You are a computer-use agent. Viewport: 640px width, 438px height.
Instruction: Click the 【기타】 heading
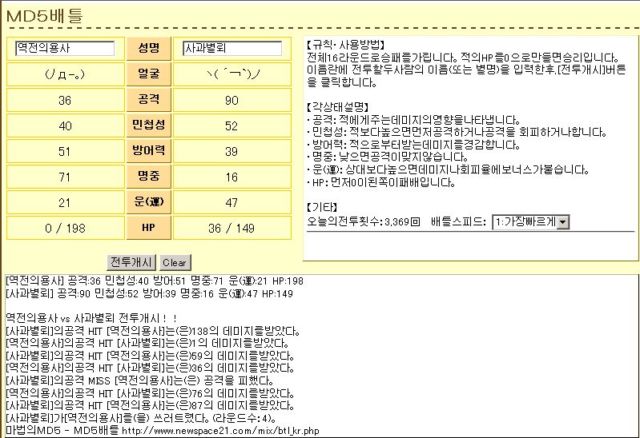[x=322, y=207]
